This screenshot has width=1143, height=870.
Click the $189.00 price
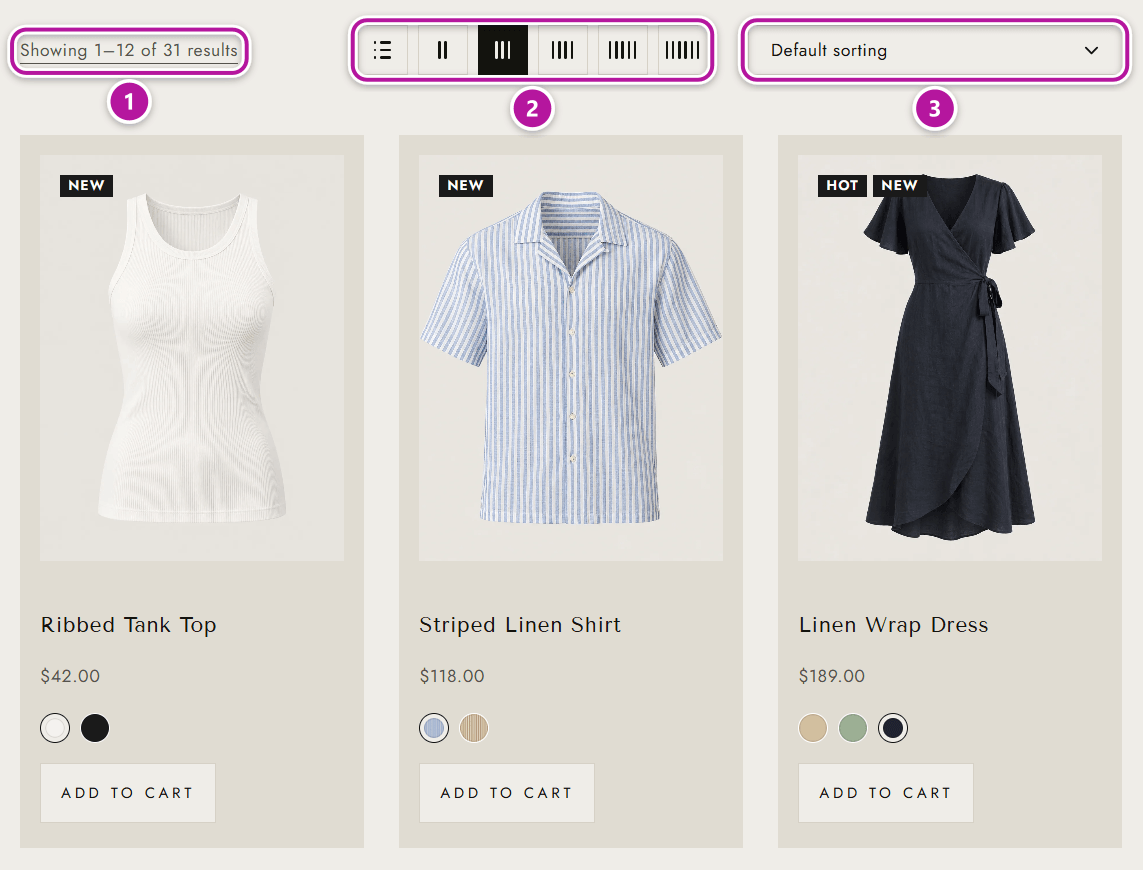point(832,676)
